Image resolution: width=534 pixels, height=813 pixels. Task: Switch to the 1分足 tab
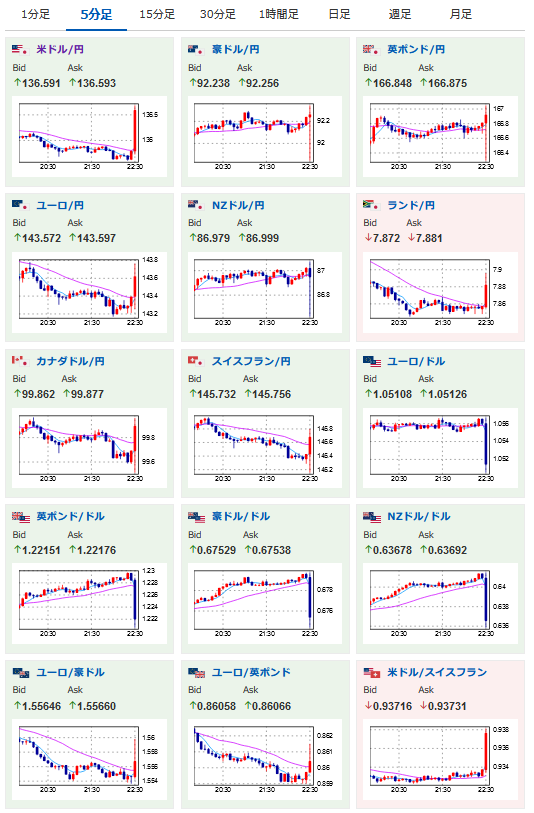pyautogui.click(x=36, y=15)
